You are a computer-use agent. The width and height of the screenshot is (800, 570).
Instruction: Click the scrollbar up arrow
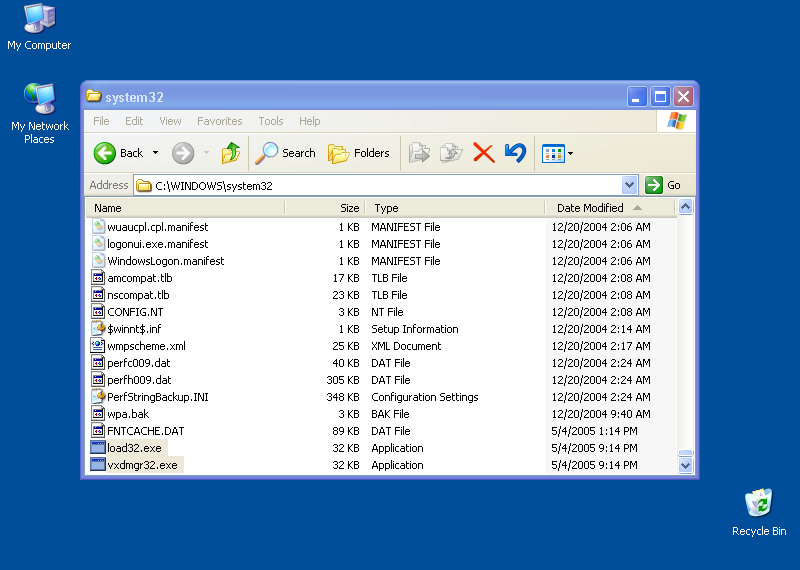coord(685,207)
